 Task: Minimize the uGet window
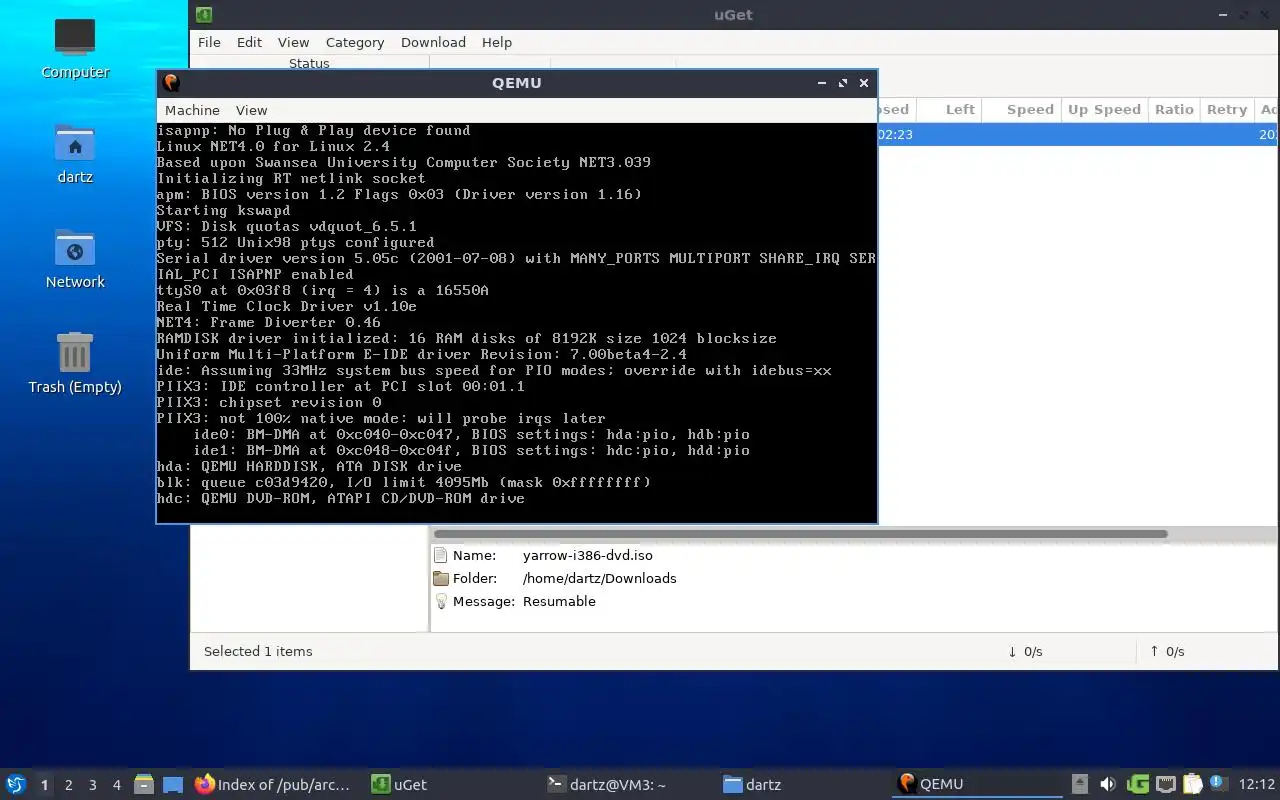(1224, 15)
